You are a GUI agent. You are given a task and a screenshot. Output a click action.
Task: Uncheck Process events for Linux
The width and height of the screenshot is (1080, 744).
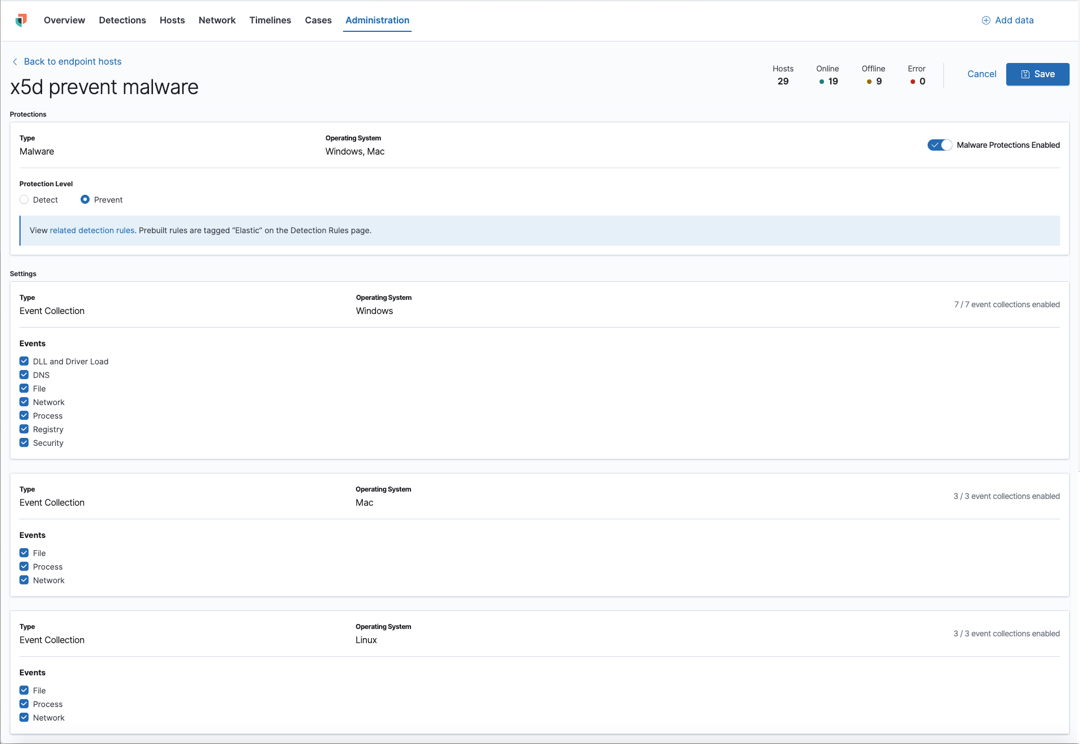24,704
